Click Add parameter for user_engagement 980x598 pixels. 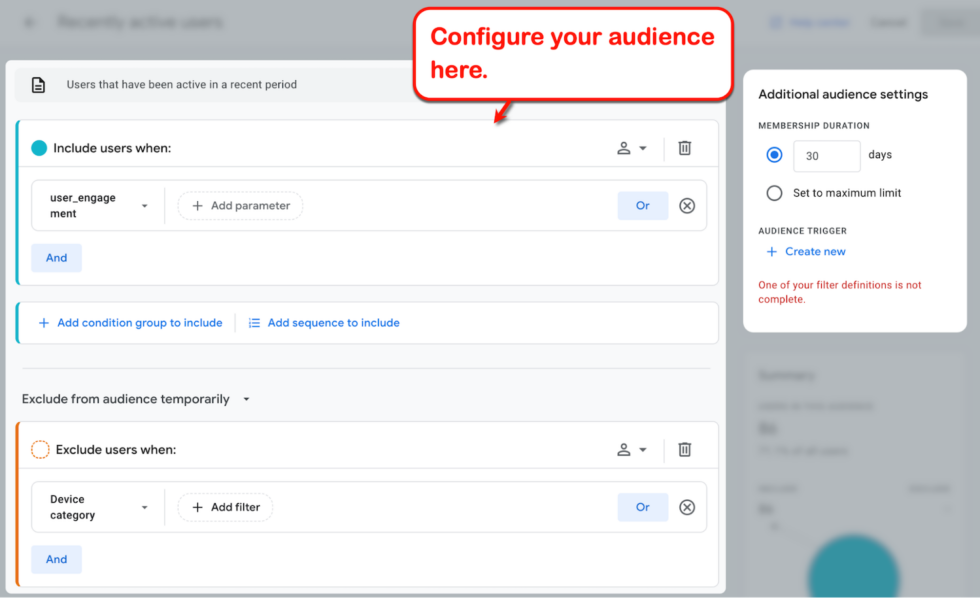(x=239, y=205)
